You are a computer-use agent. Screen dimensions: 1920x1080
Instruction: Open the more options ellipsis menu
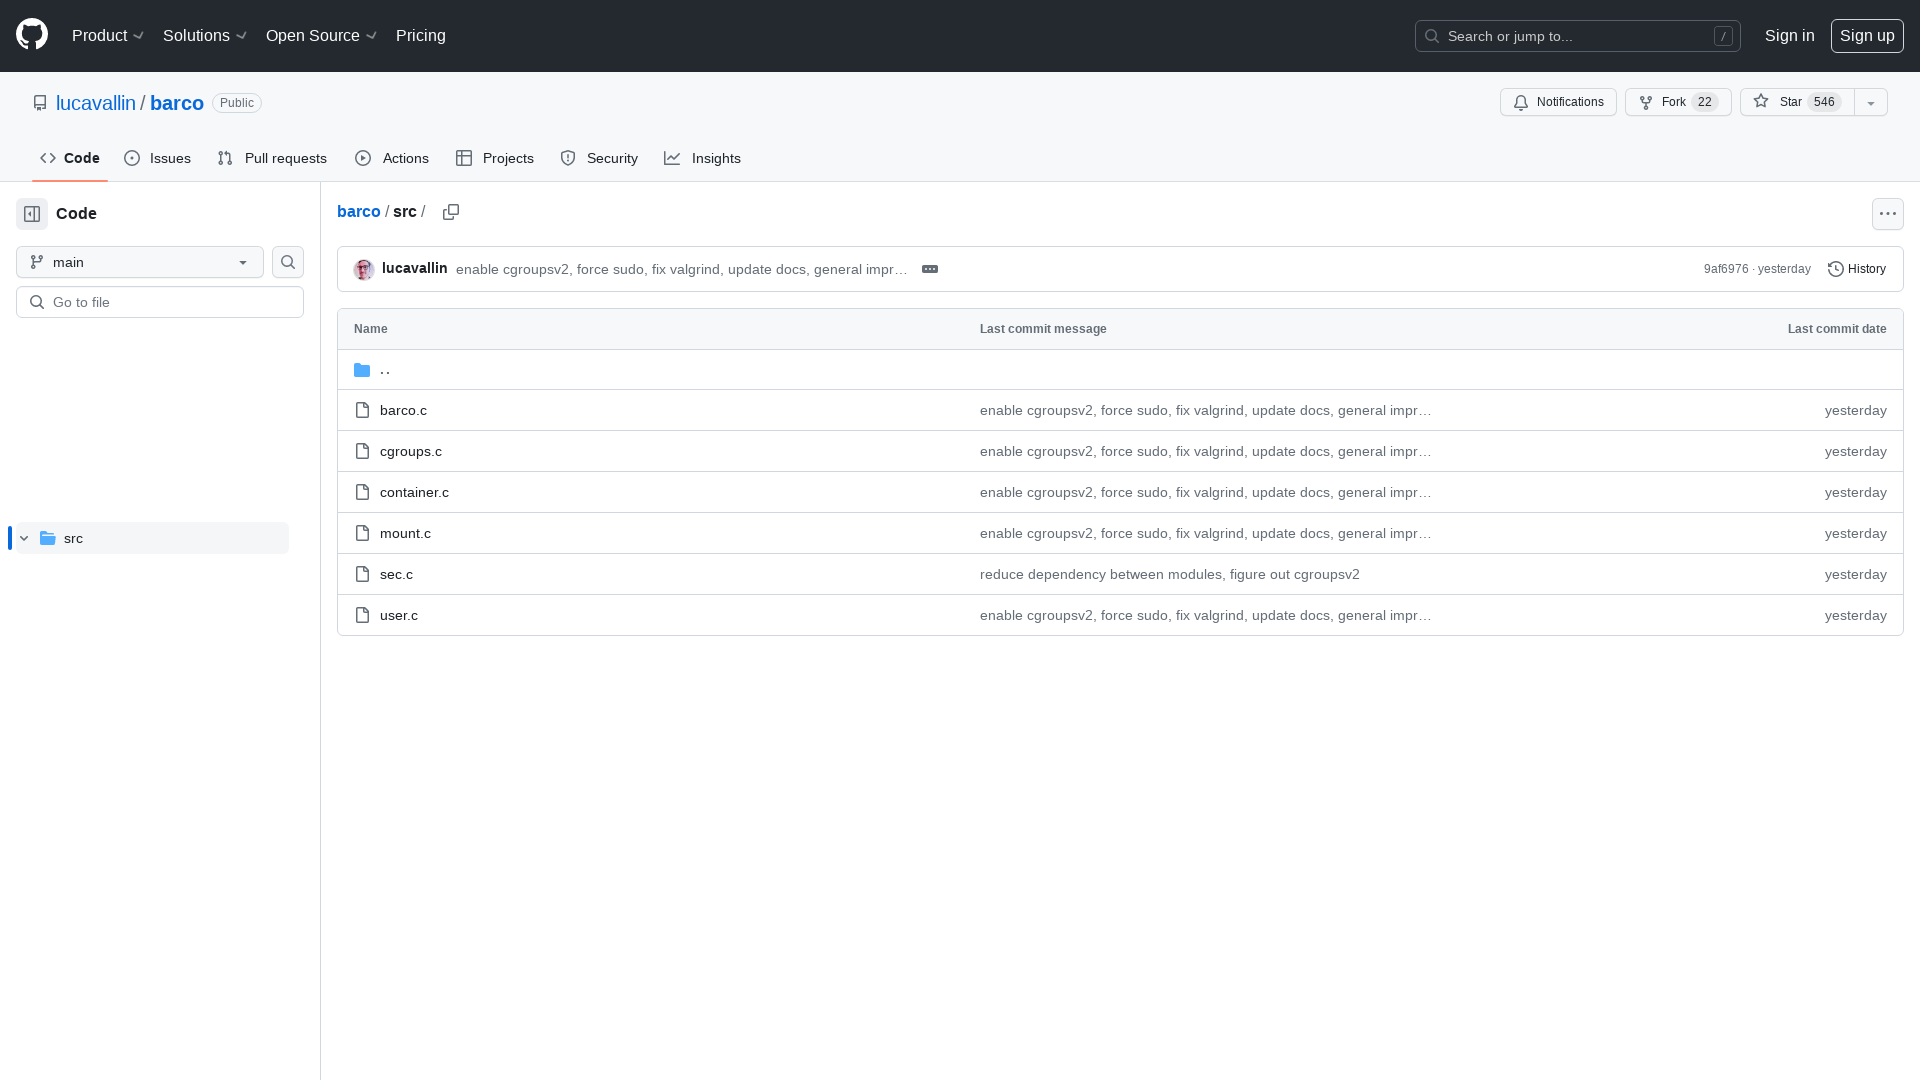[x=1888, y=214]
